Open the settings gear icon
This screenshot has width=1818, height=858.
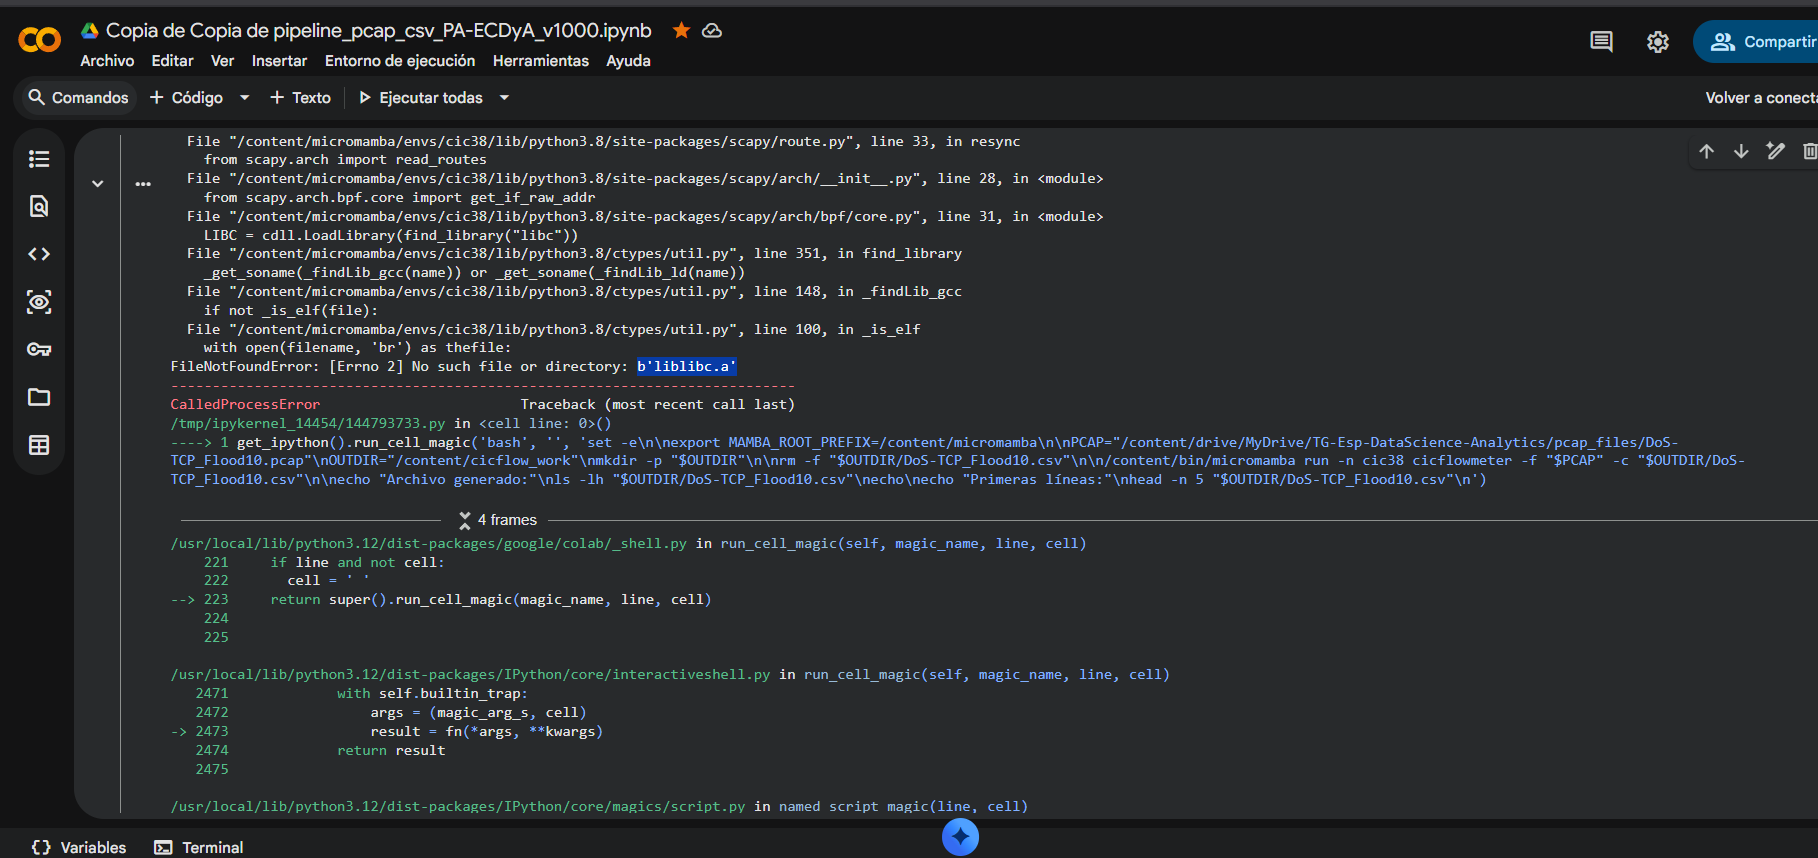pyautogui.click(x=1658, y=42)
